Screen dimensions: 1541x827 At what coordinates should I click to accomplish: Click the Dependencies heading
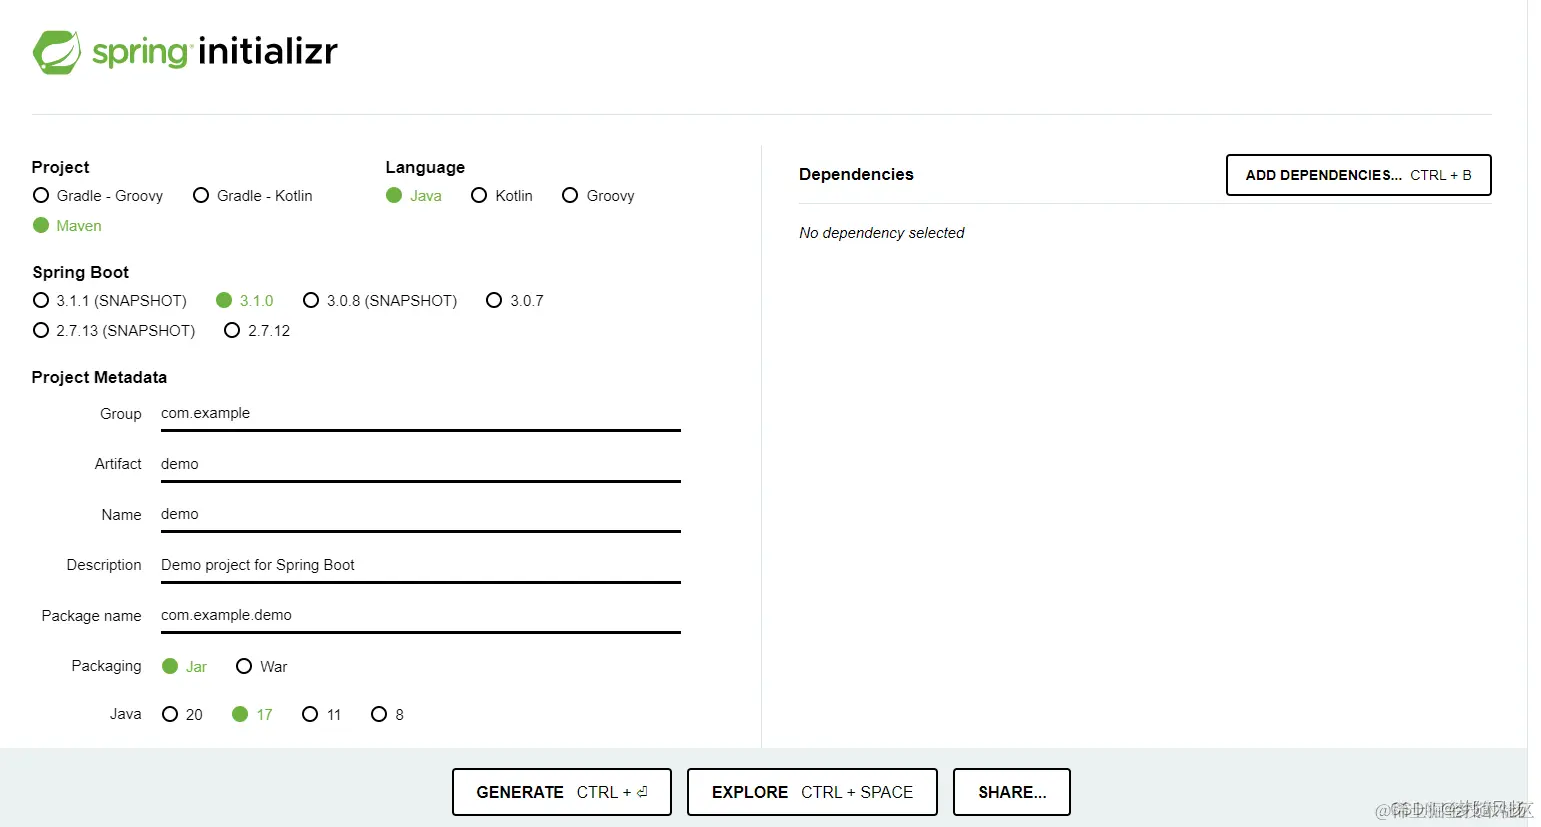856,174
